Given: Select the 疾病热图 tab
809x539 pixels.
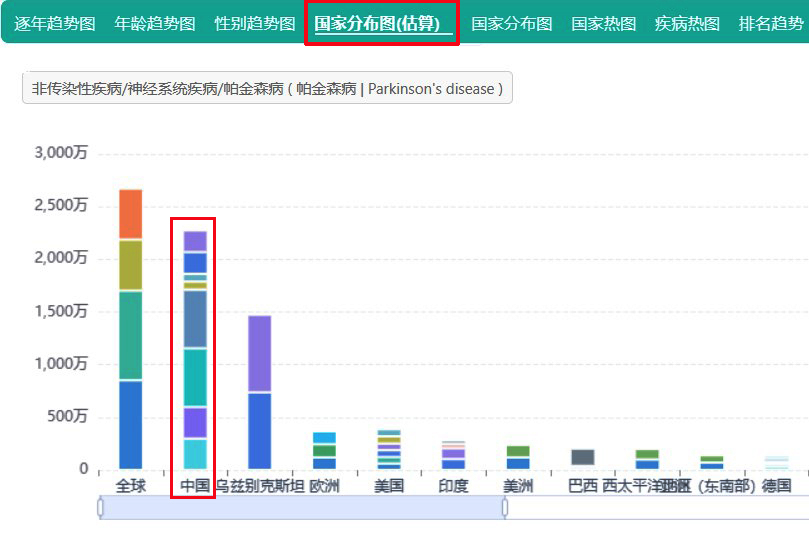Looking at the screenshot, I should (687, 24).
